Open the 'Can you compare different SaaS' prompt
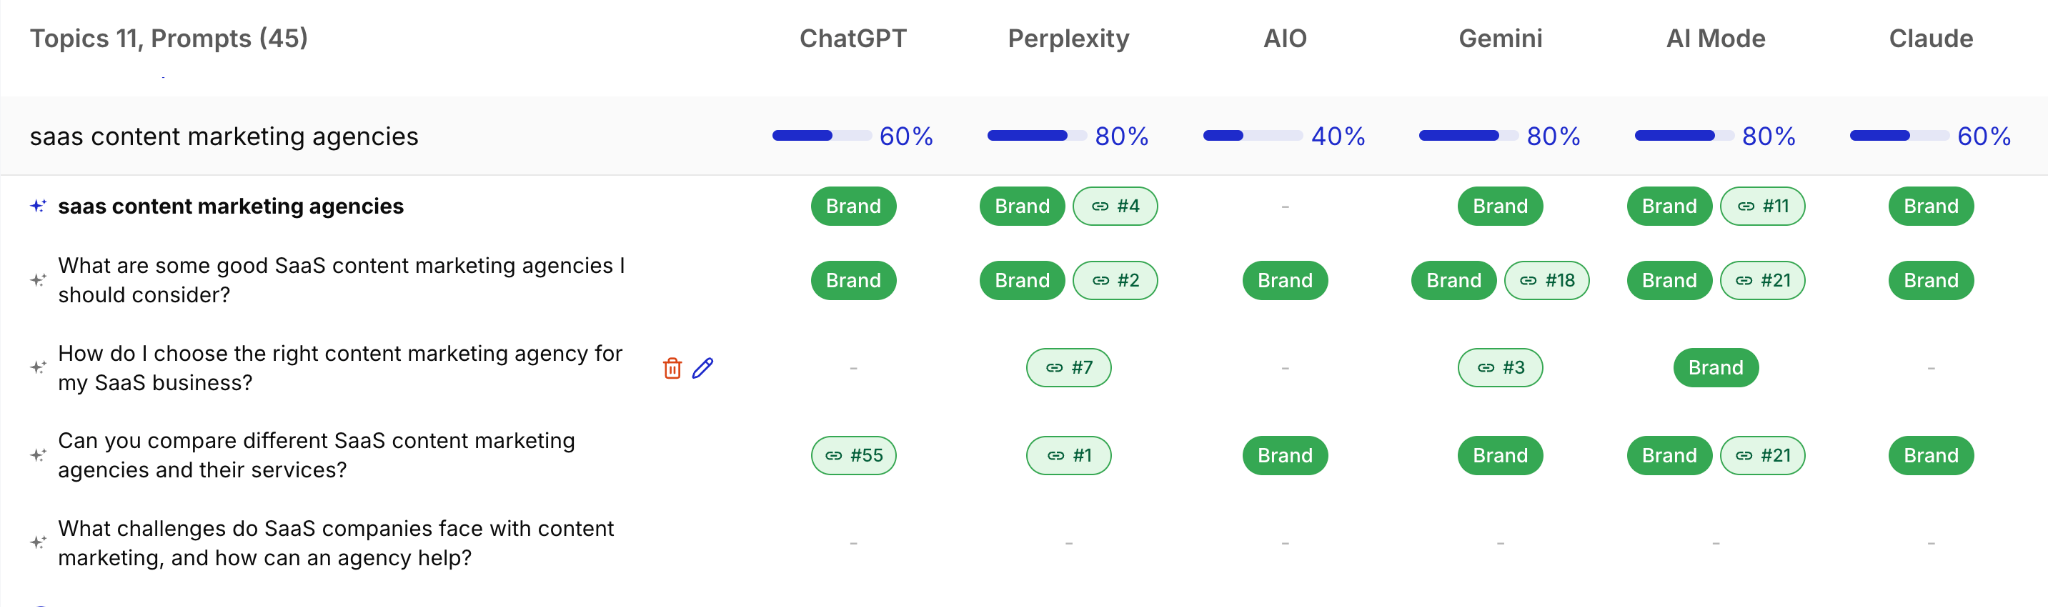 [316, 455]
